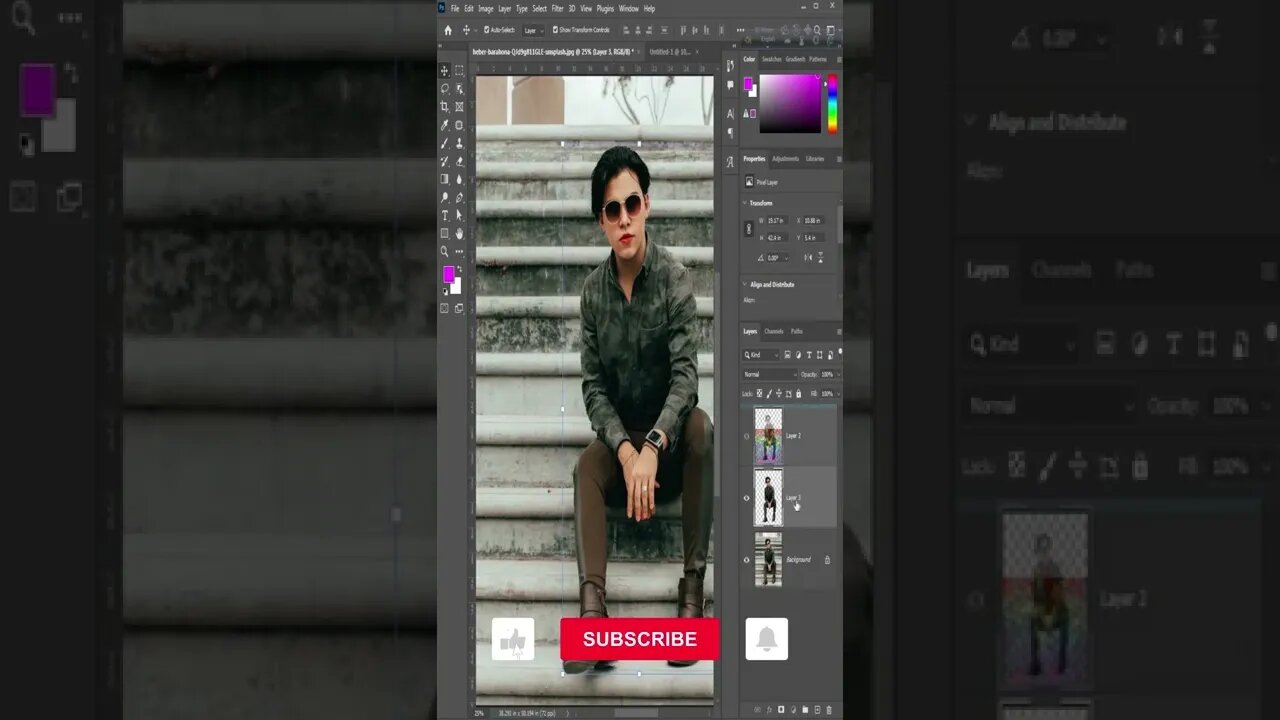Open the Filter menu

point(557,8)
